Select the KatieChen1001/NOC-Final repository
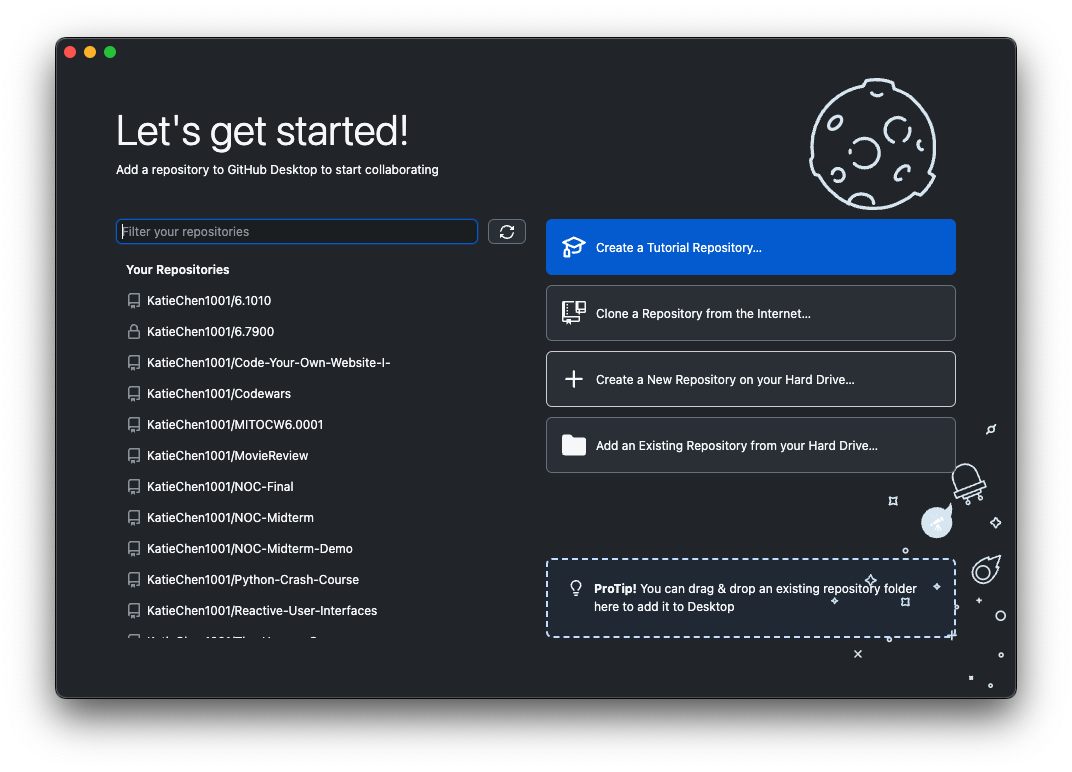Image resolution: width=1072 pixels, height=772 pixels. 220,486
